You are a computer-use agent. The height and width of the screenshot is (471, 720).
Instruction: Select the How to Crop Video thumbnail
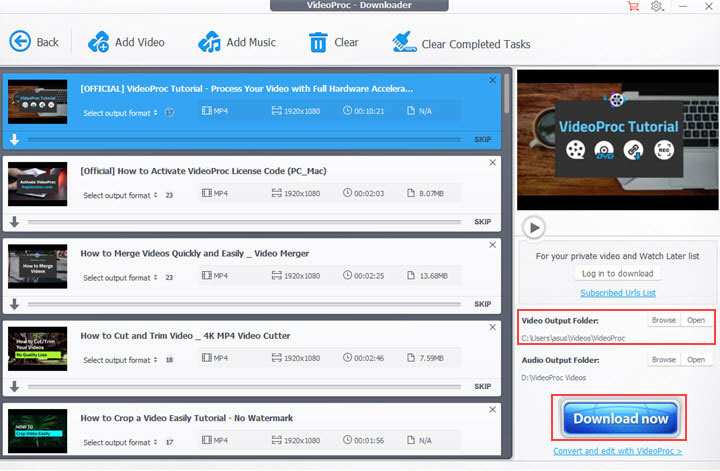tap(38, 431)
